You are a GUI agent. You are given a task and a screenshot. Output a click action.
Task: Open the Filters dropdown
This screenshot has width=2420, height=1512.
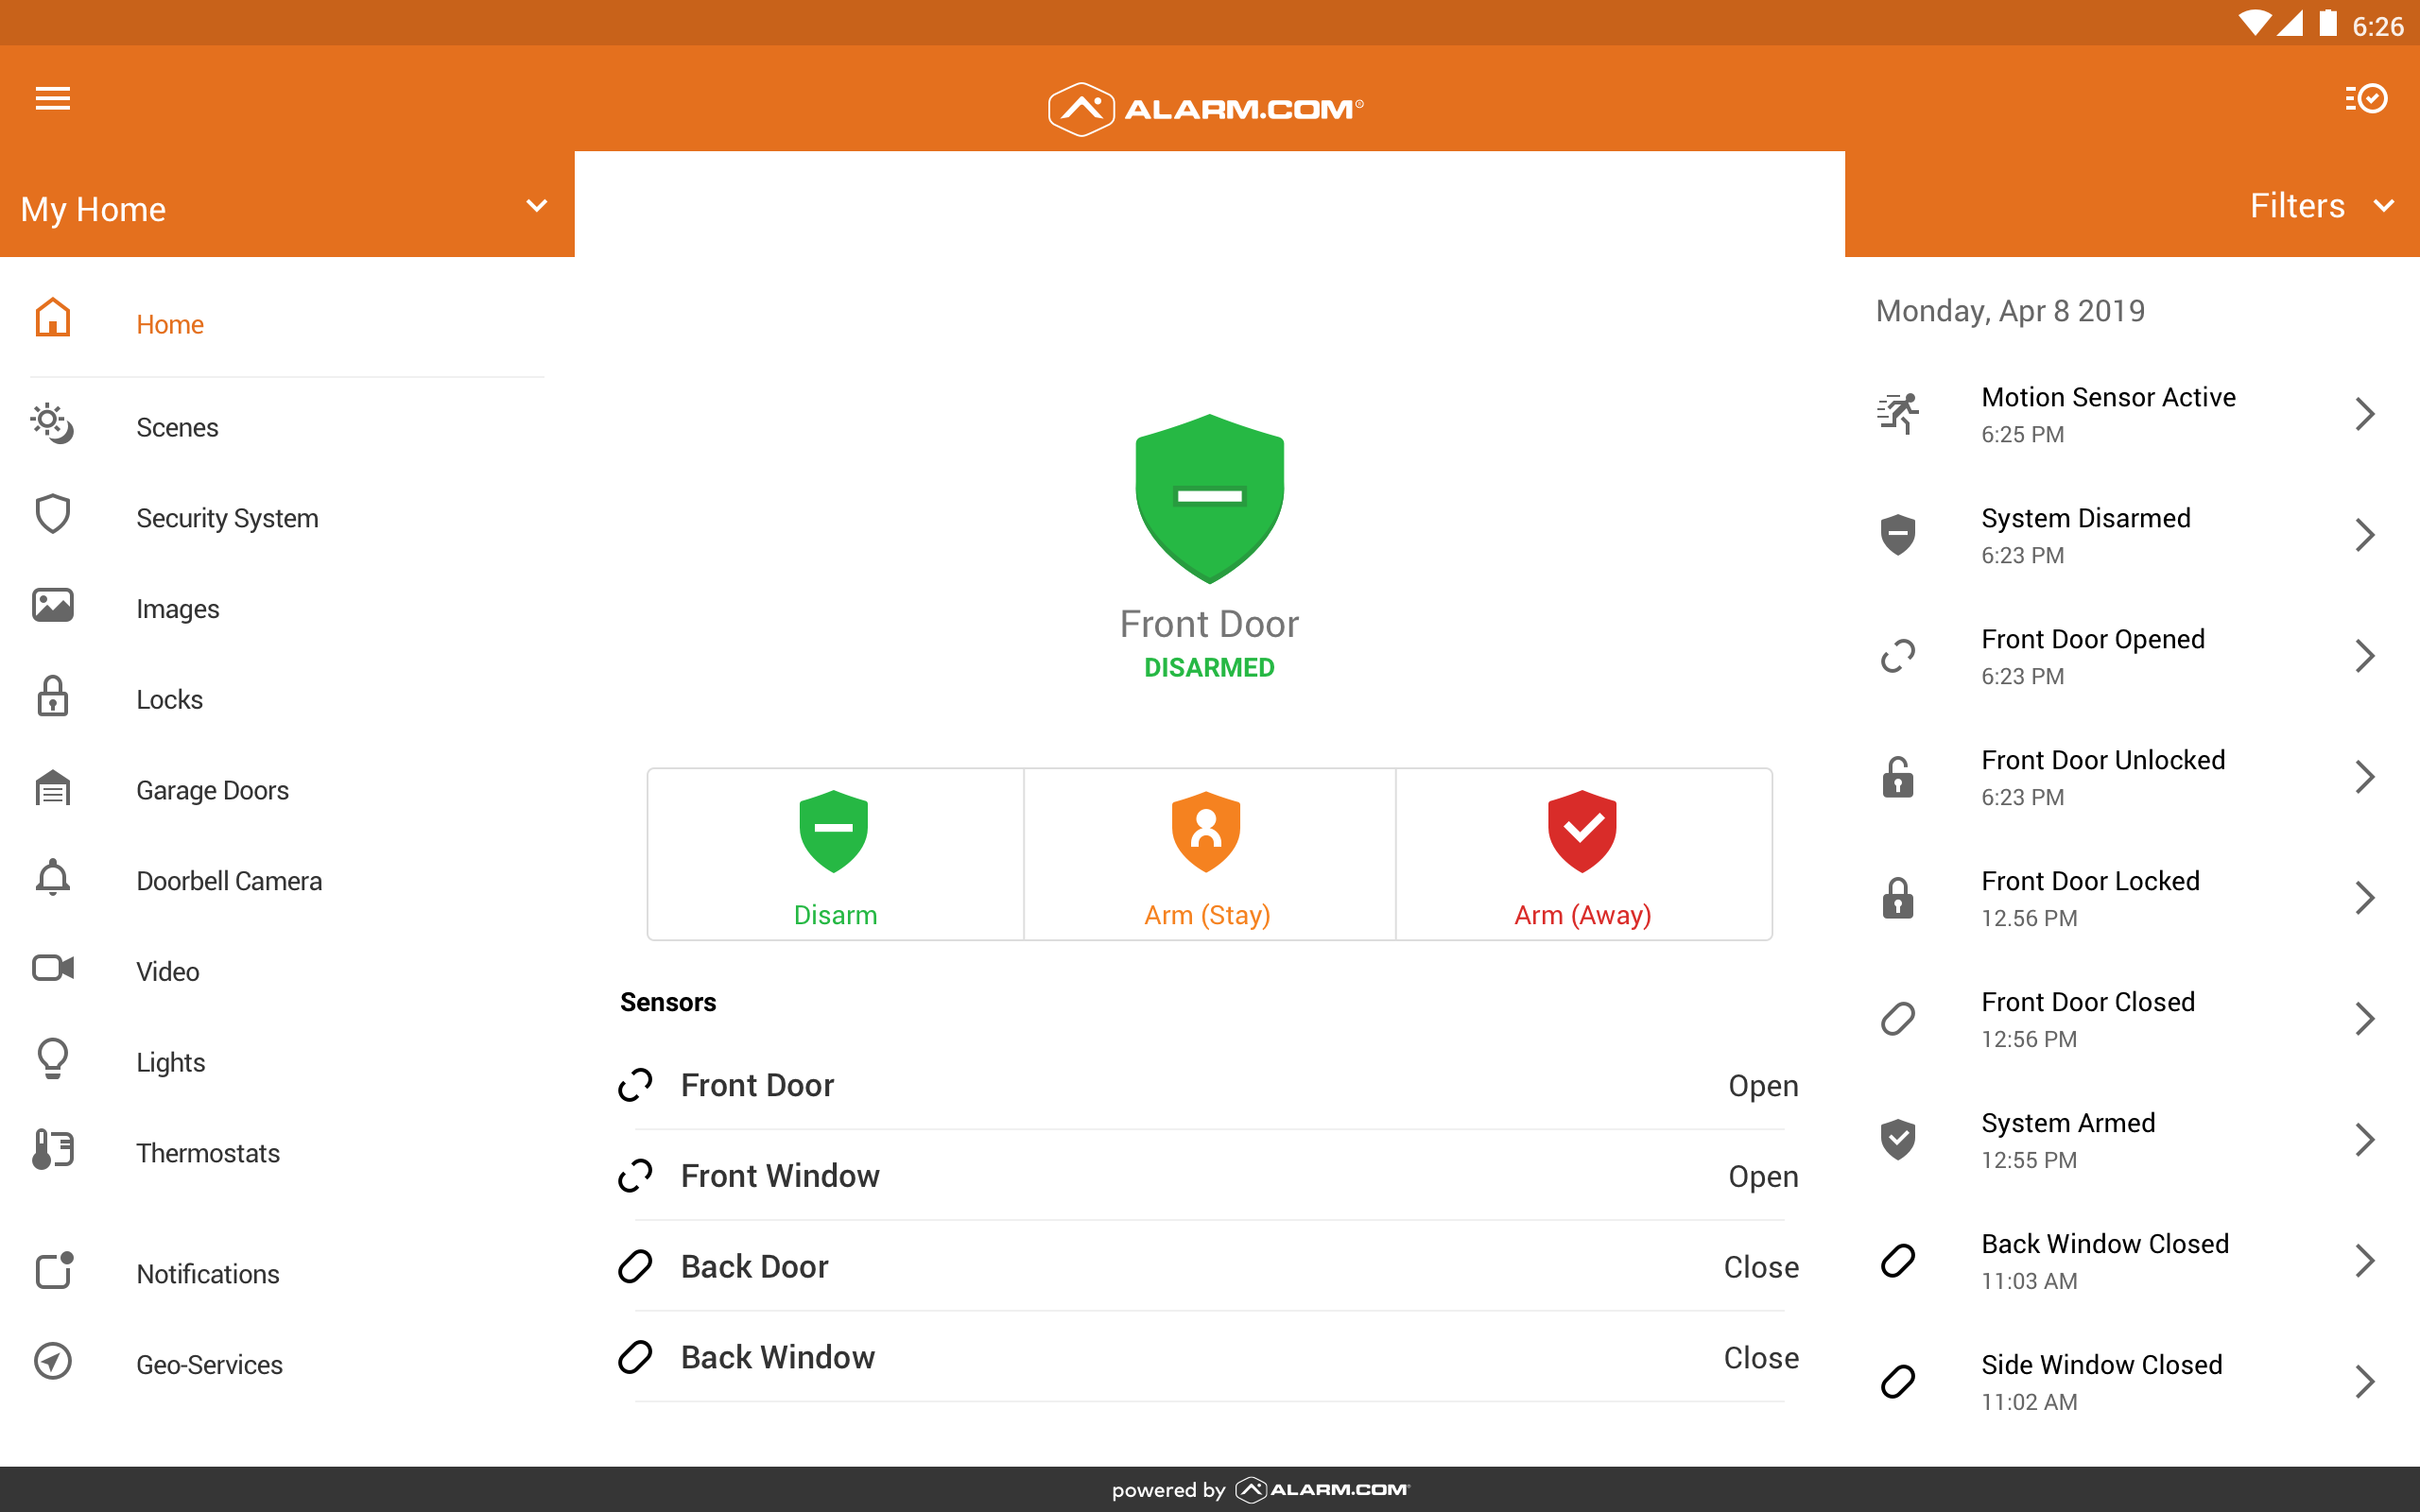[x=2322, y=205]
